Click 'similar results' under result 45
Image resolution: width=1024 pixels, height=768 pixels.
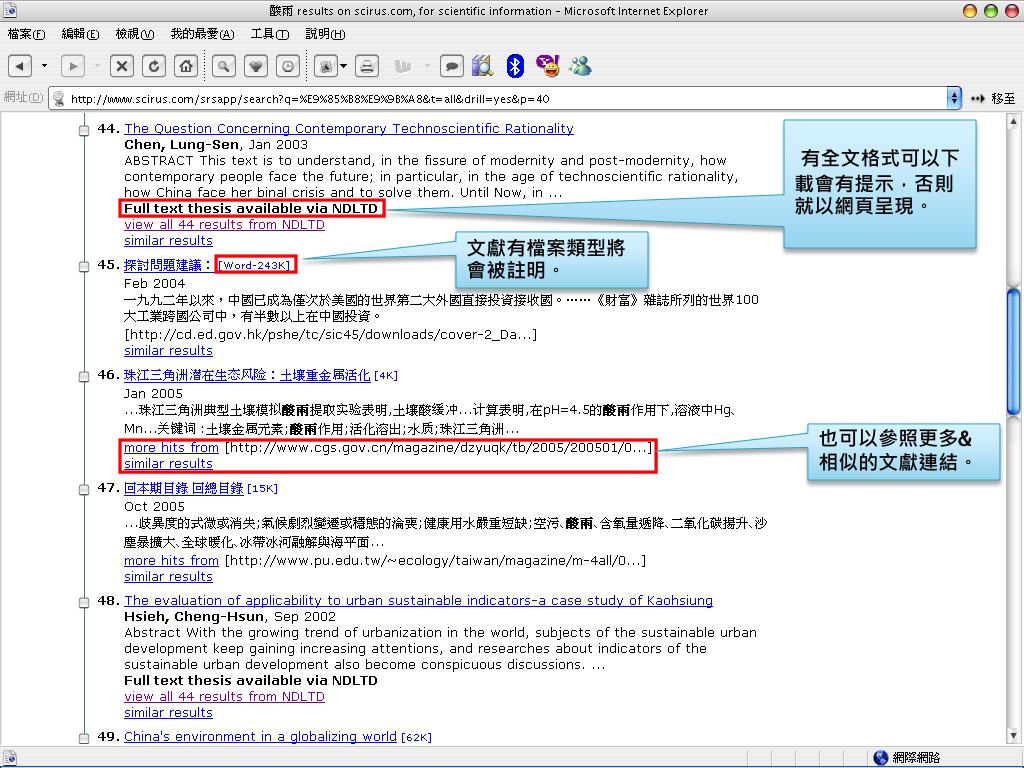pos(168,351)
